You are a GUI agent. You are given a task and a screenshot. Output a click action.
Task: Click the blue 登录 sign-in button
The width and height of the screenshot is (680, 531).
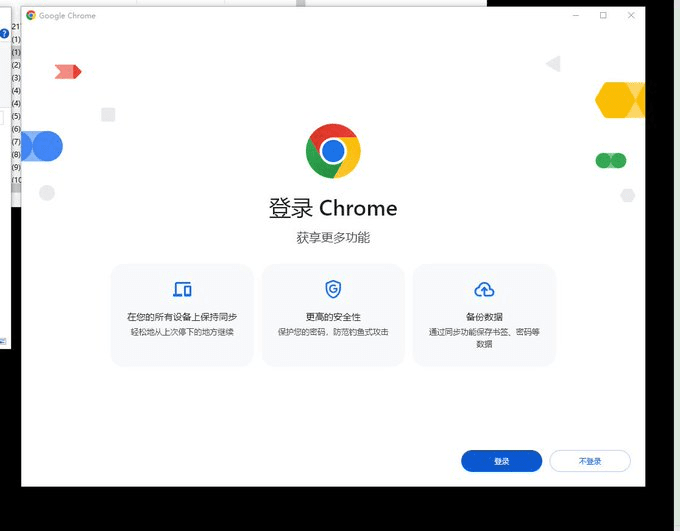tap(501, 461)
